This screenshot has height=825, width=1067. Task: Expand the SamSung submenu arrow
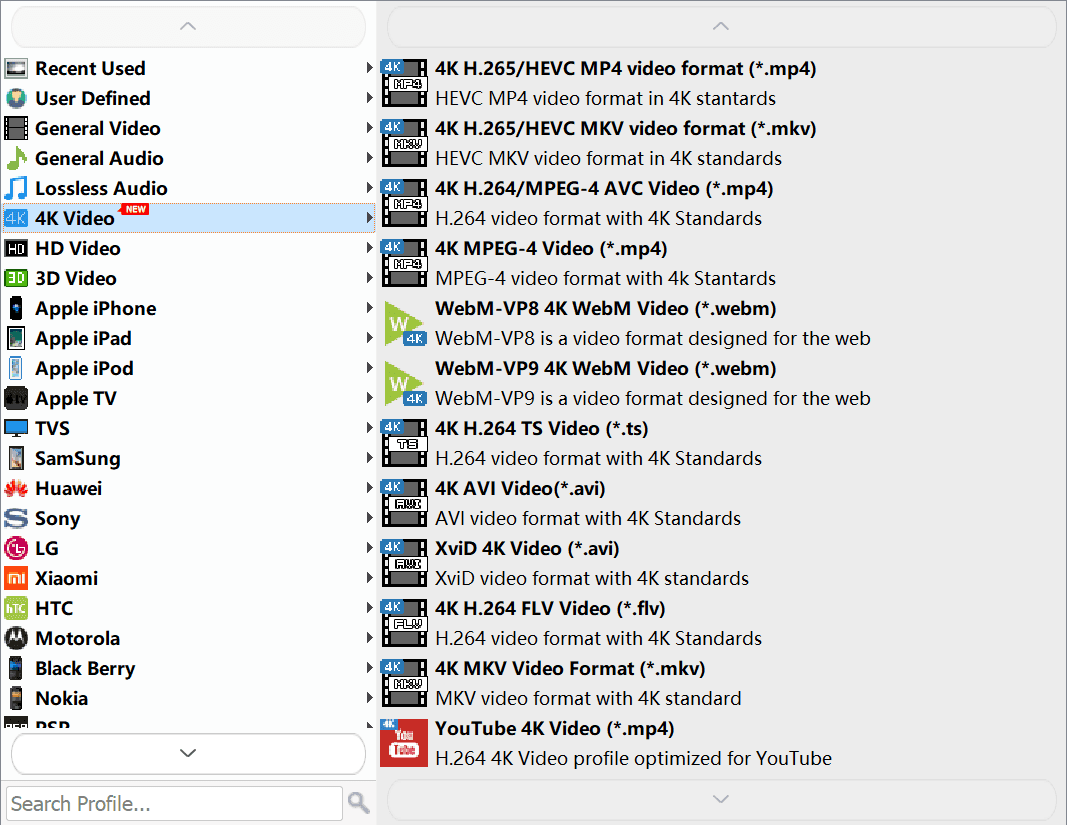tap(370, 457)
